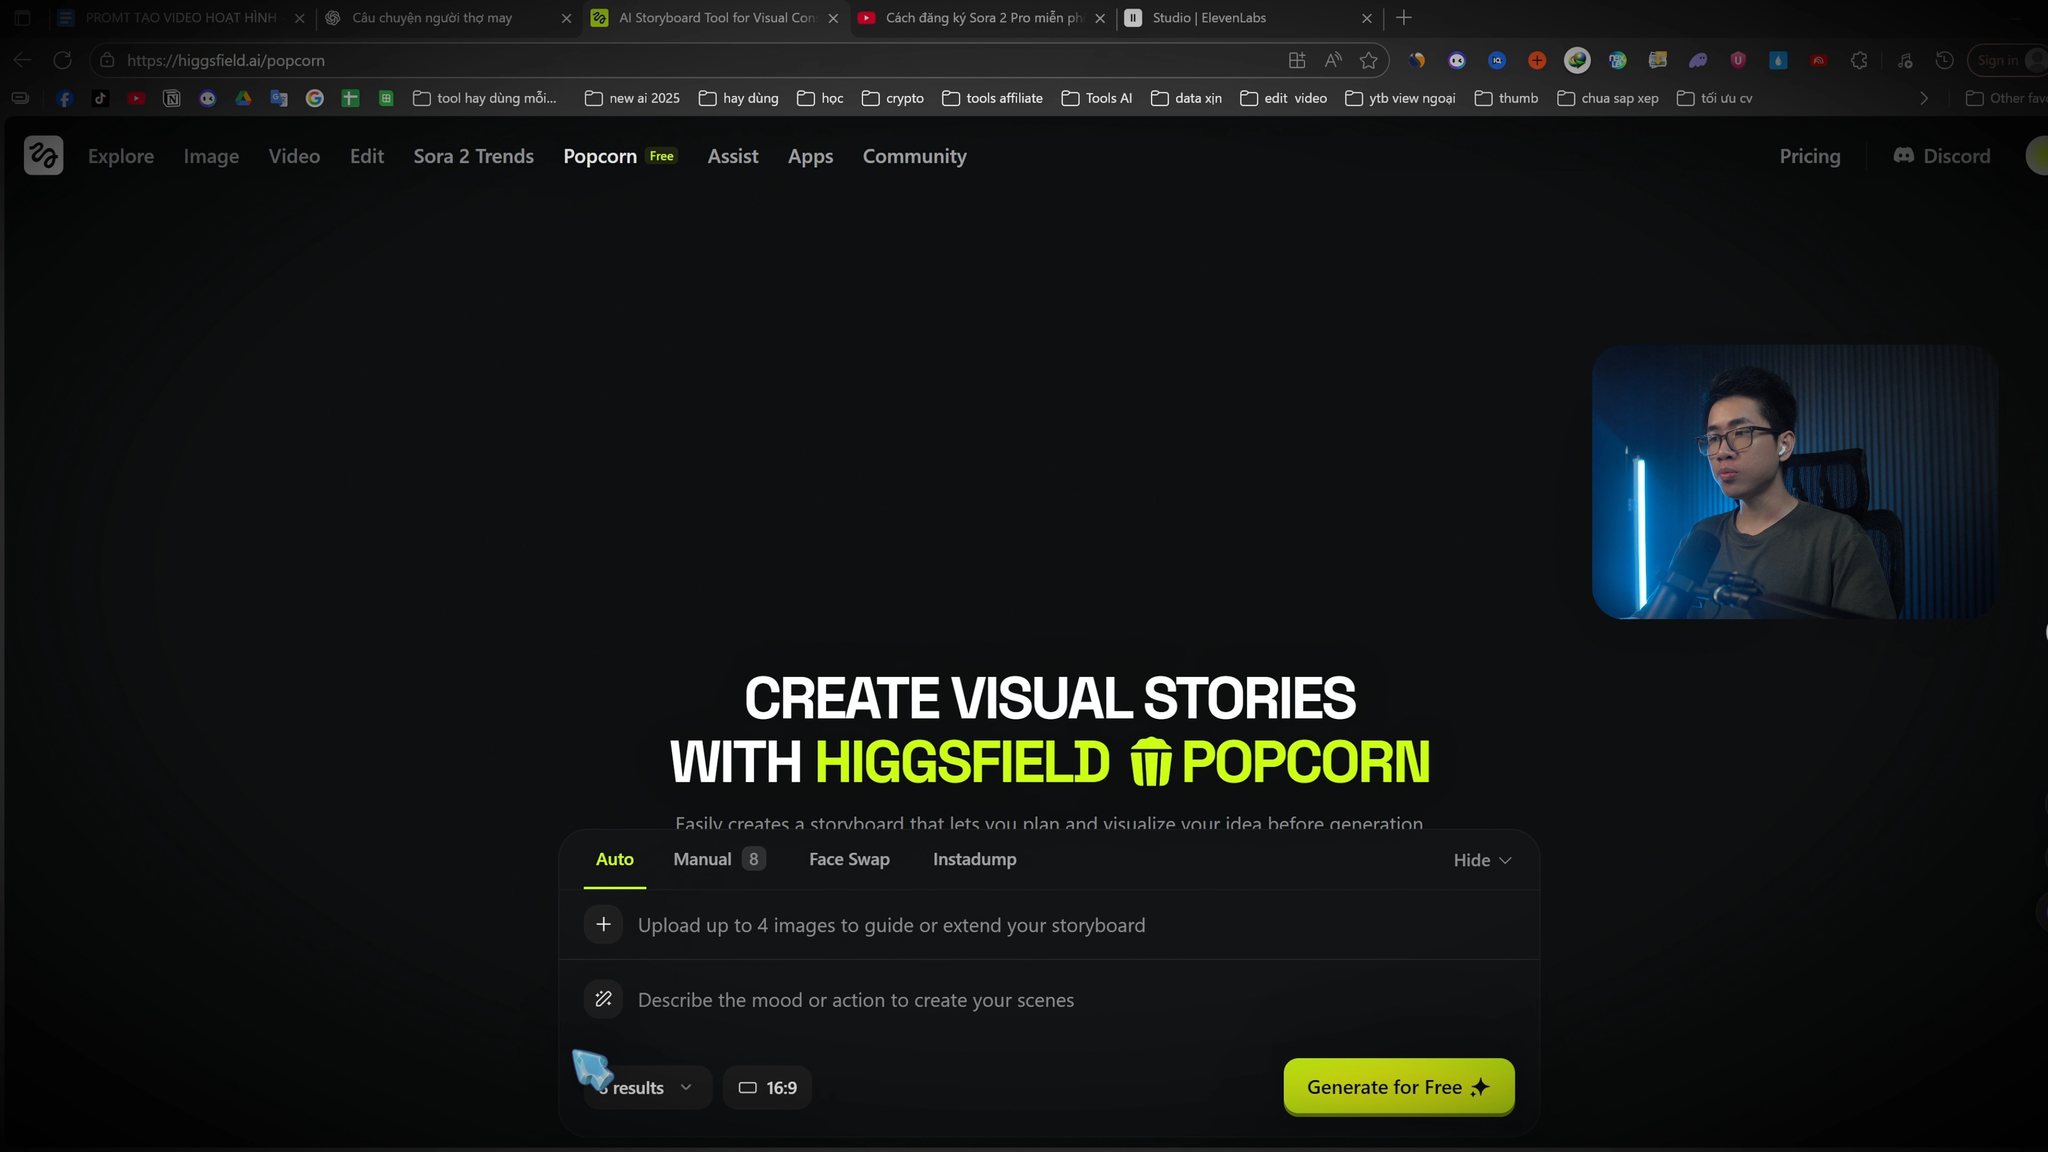Switch to the Sora 2 Pro YouTube browser tab
Viewport: 2048px width, 1152px height.
pyautogui.click(x=984, y=18)
